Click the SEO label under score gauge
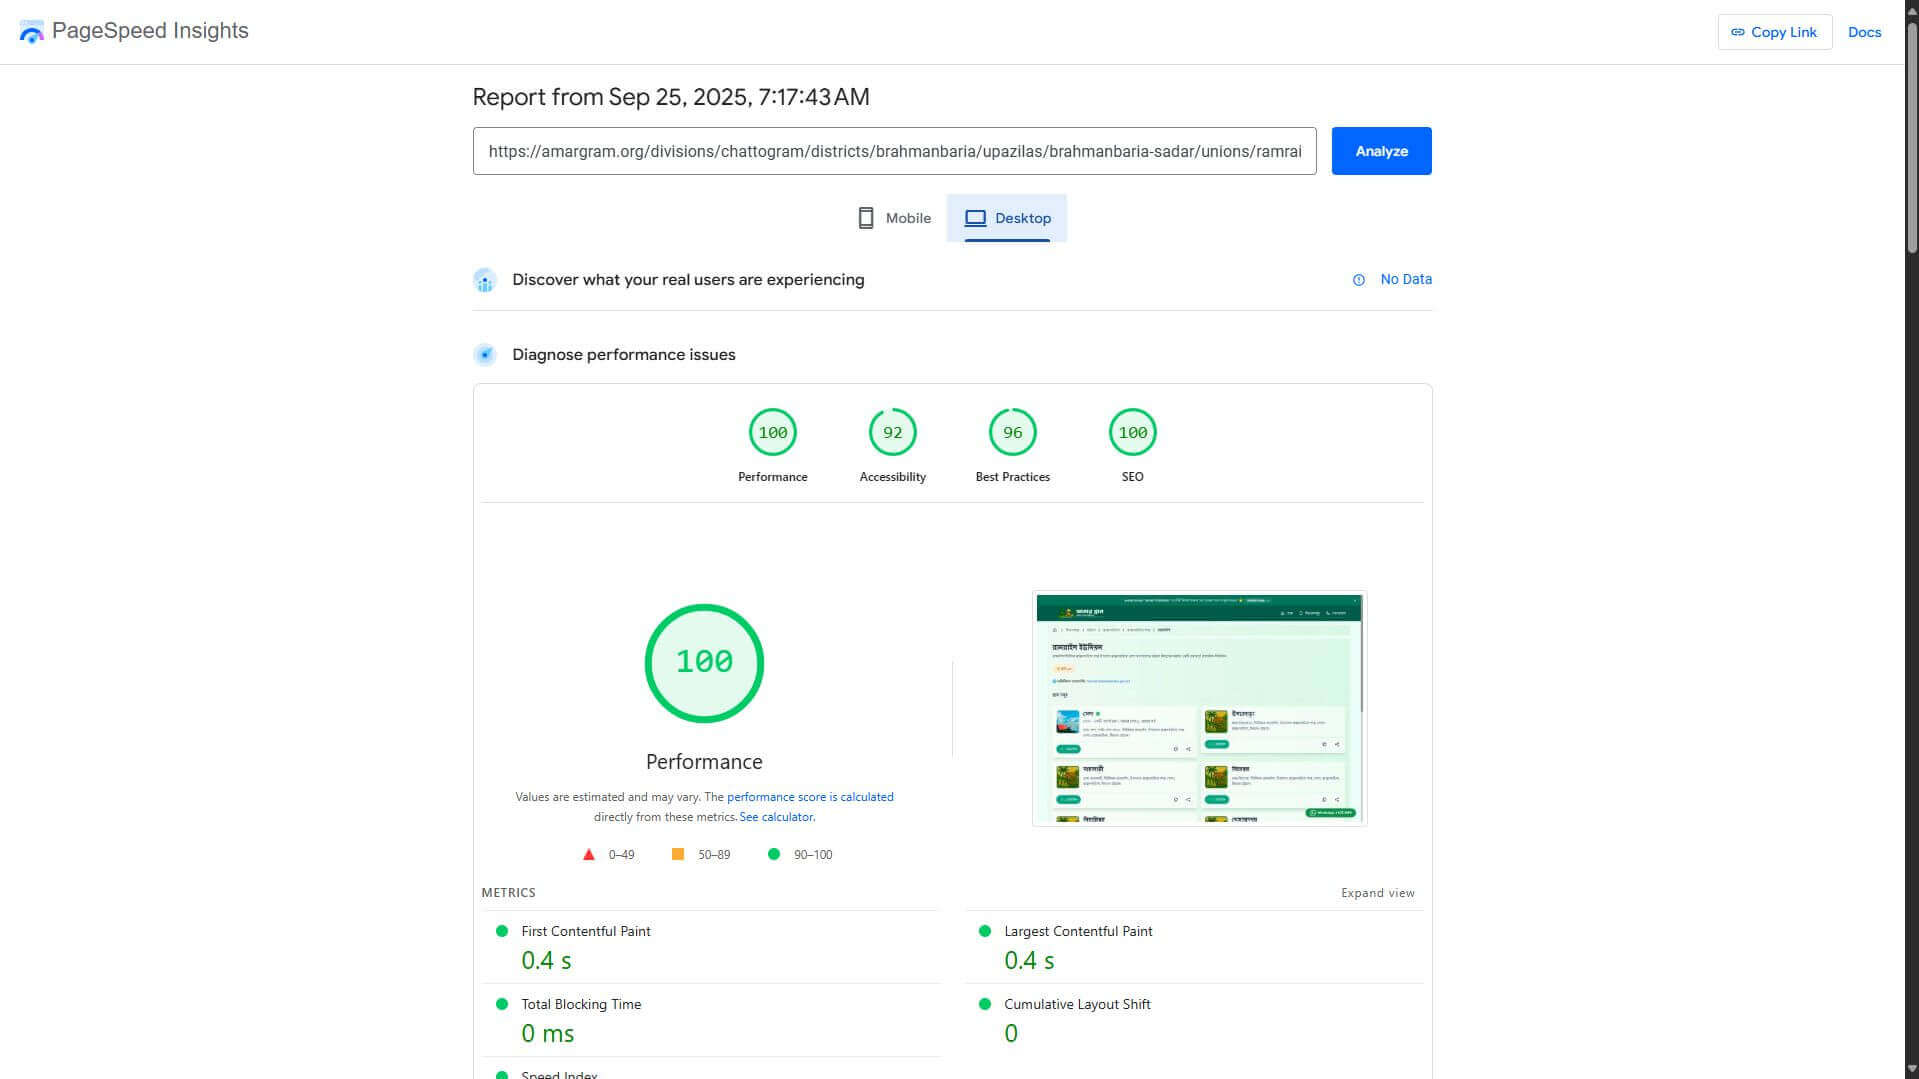 coord(1132,477)
